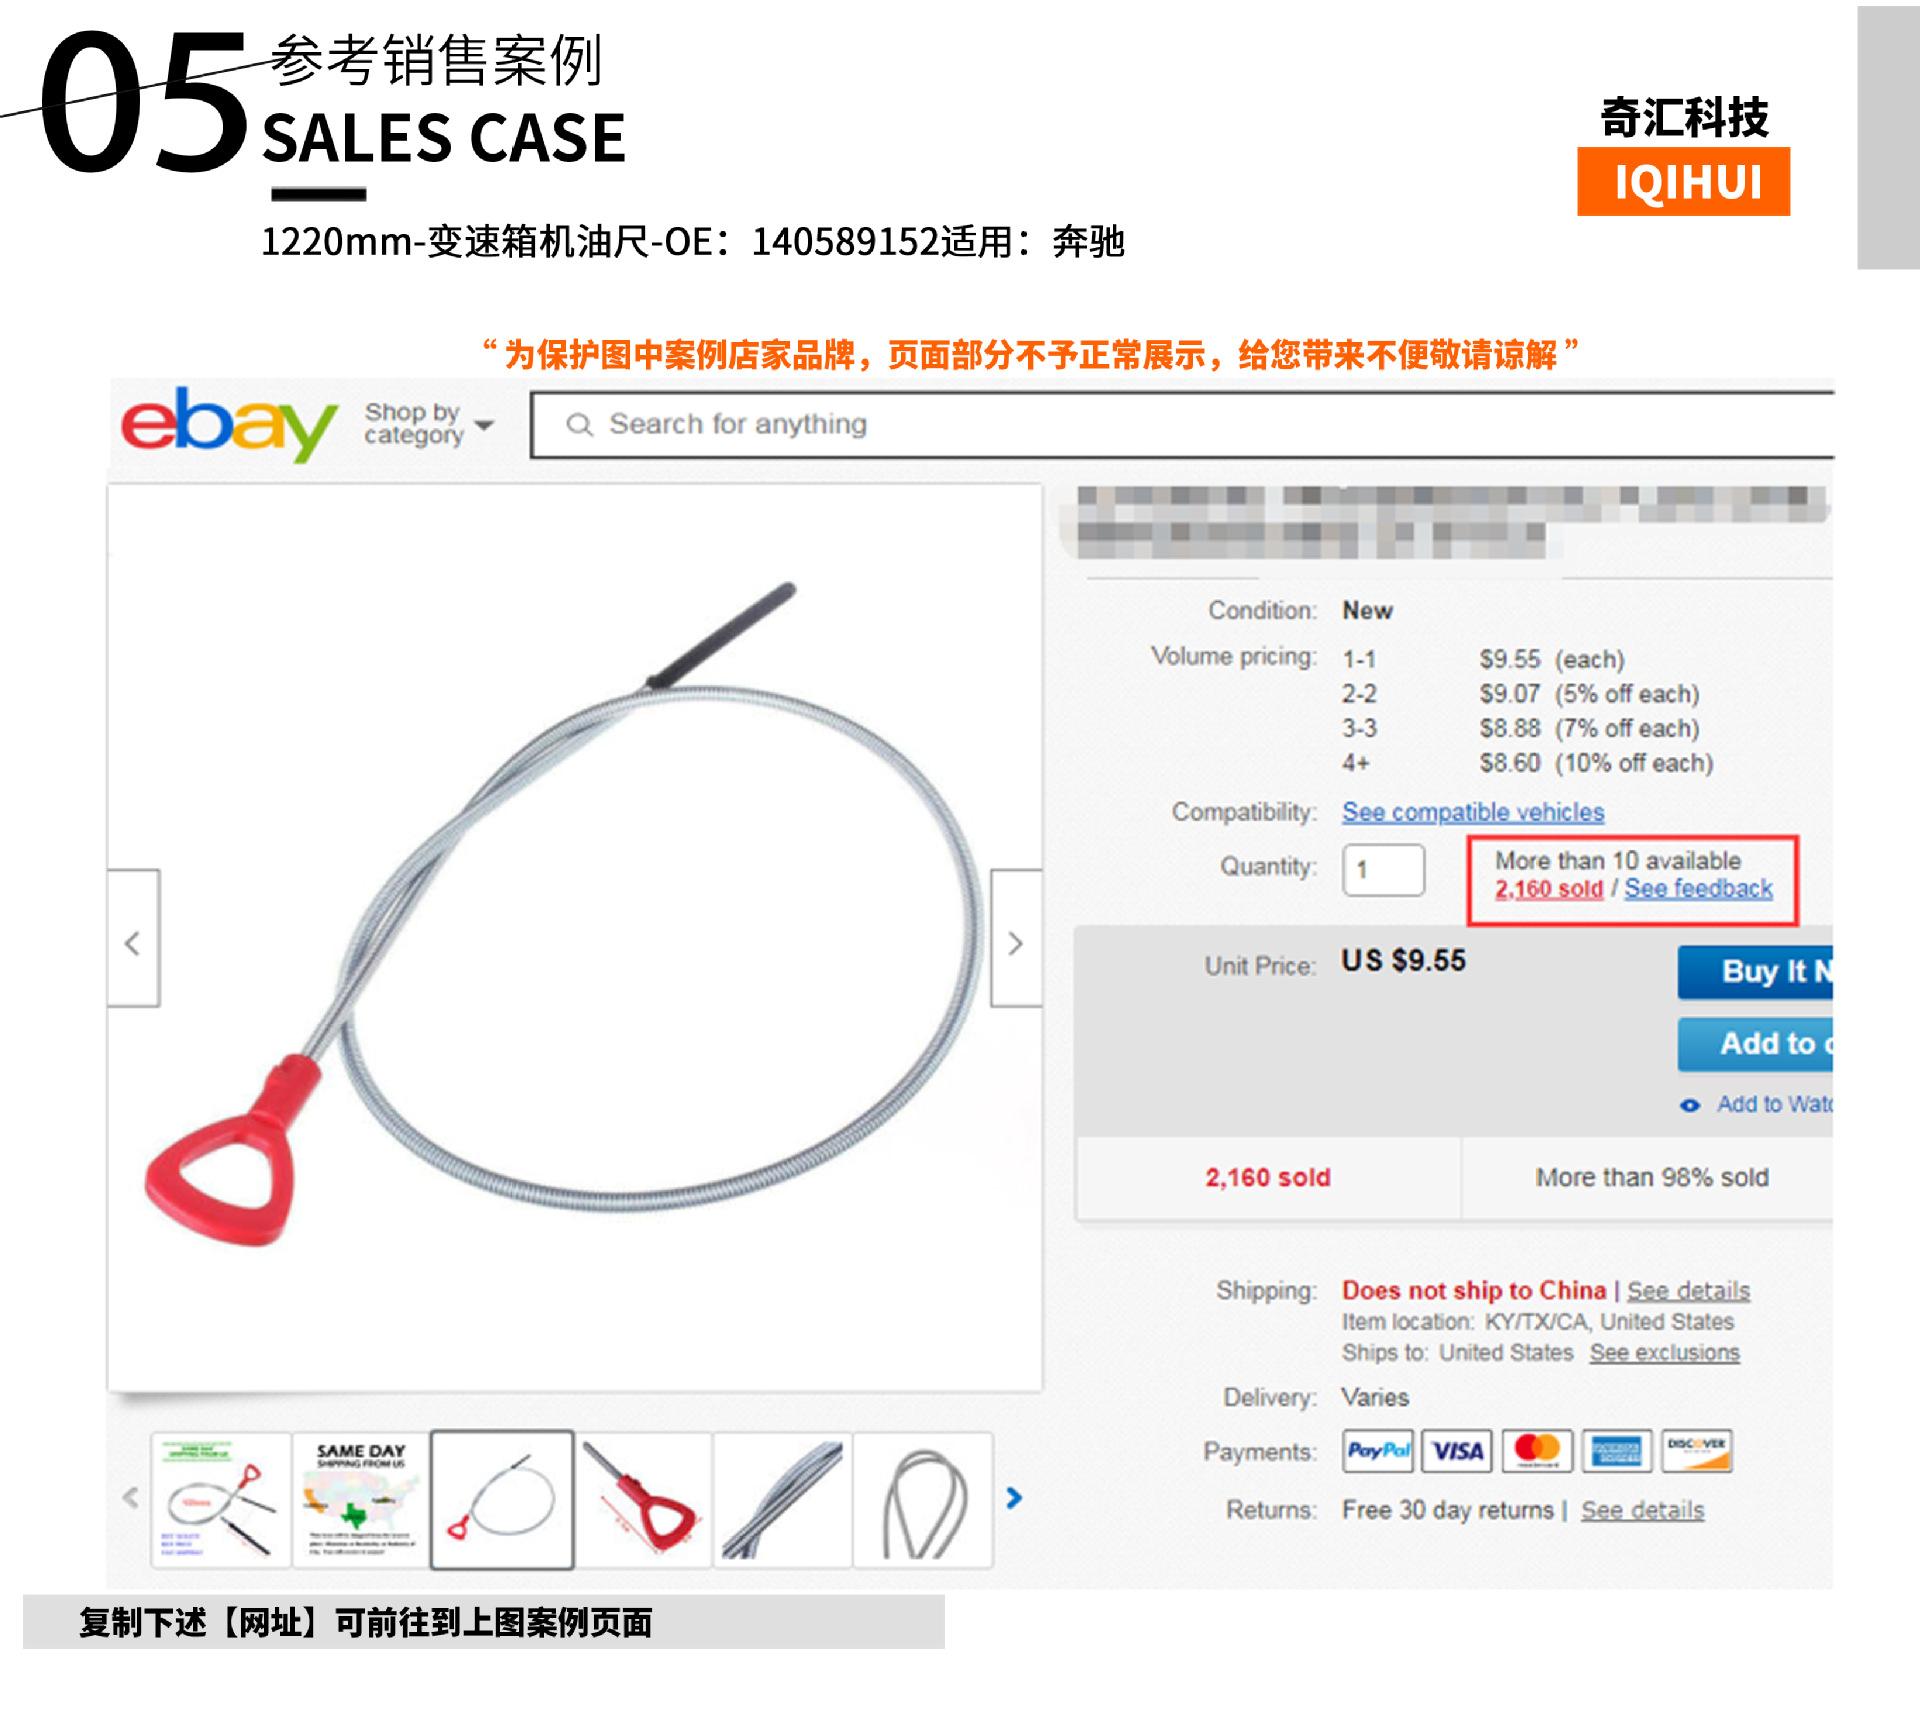This screenshot has height=1727, width=1920.
Task: Click the eBay logo
Action: [228, 423]
